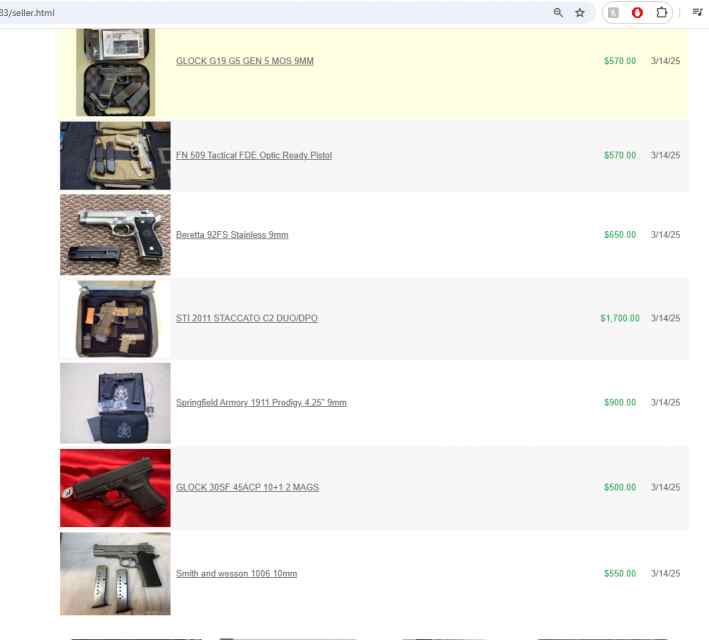Click the Springfield Prodigy thumbnail
Viewport: 709px width, 640px height.
[x=115, y=403]
